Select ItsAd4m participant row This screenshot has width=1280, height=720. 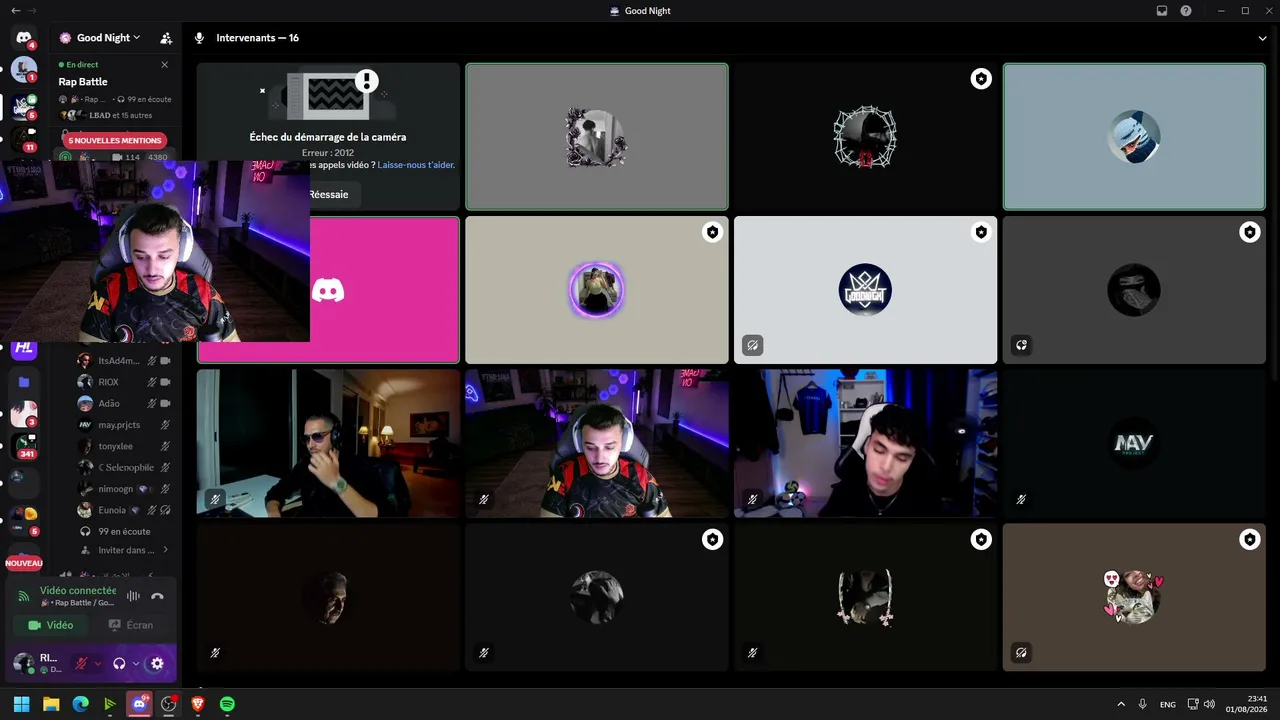click(x=123, y=361)
